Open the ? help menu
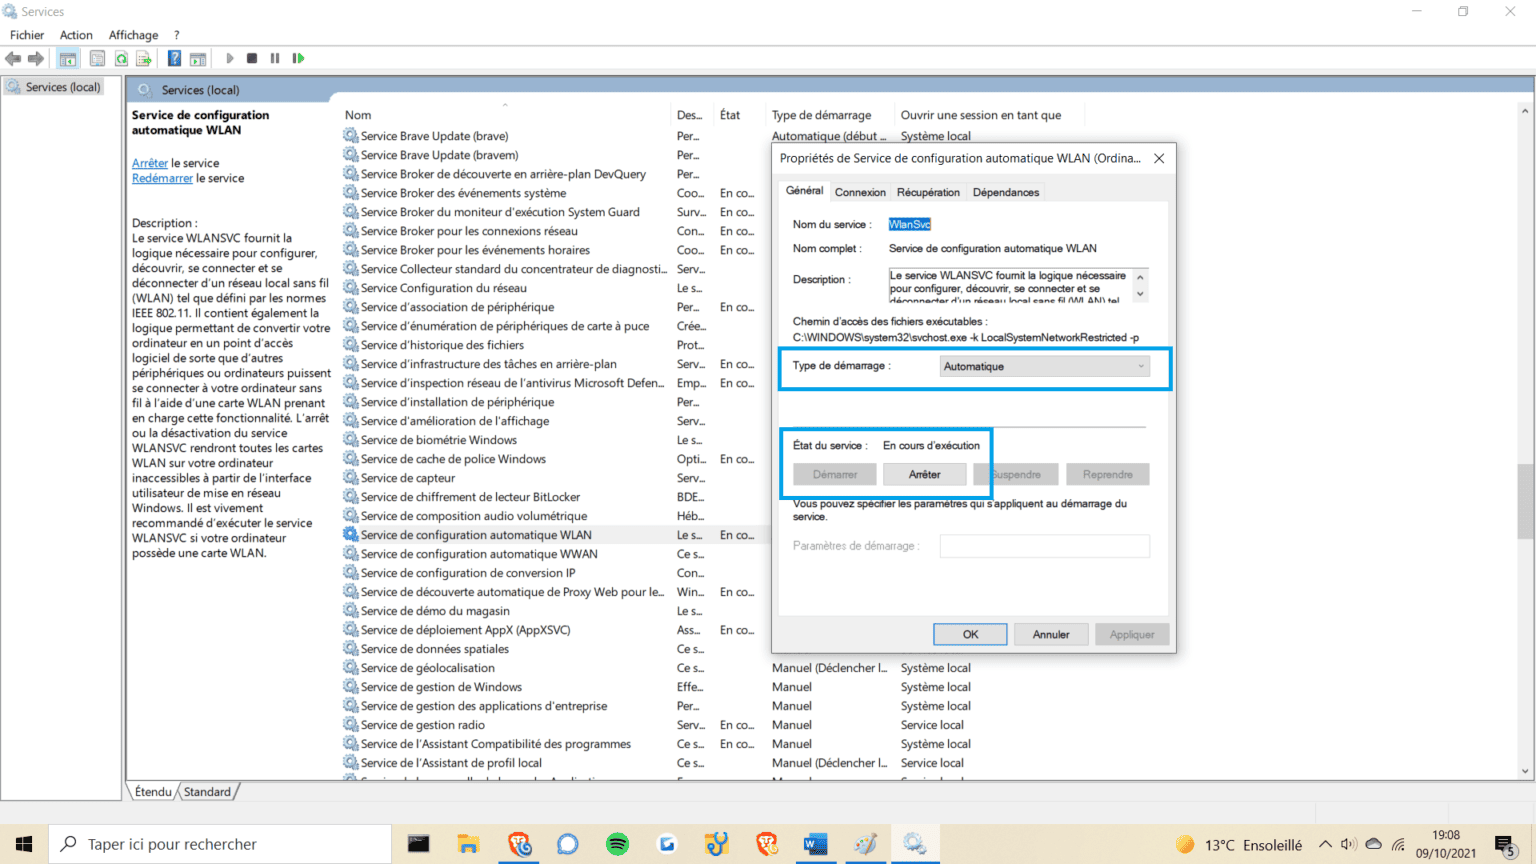 (x=177, y=35)
